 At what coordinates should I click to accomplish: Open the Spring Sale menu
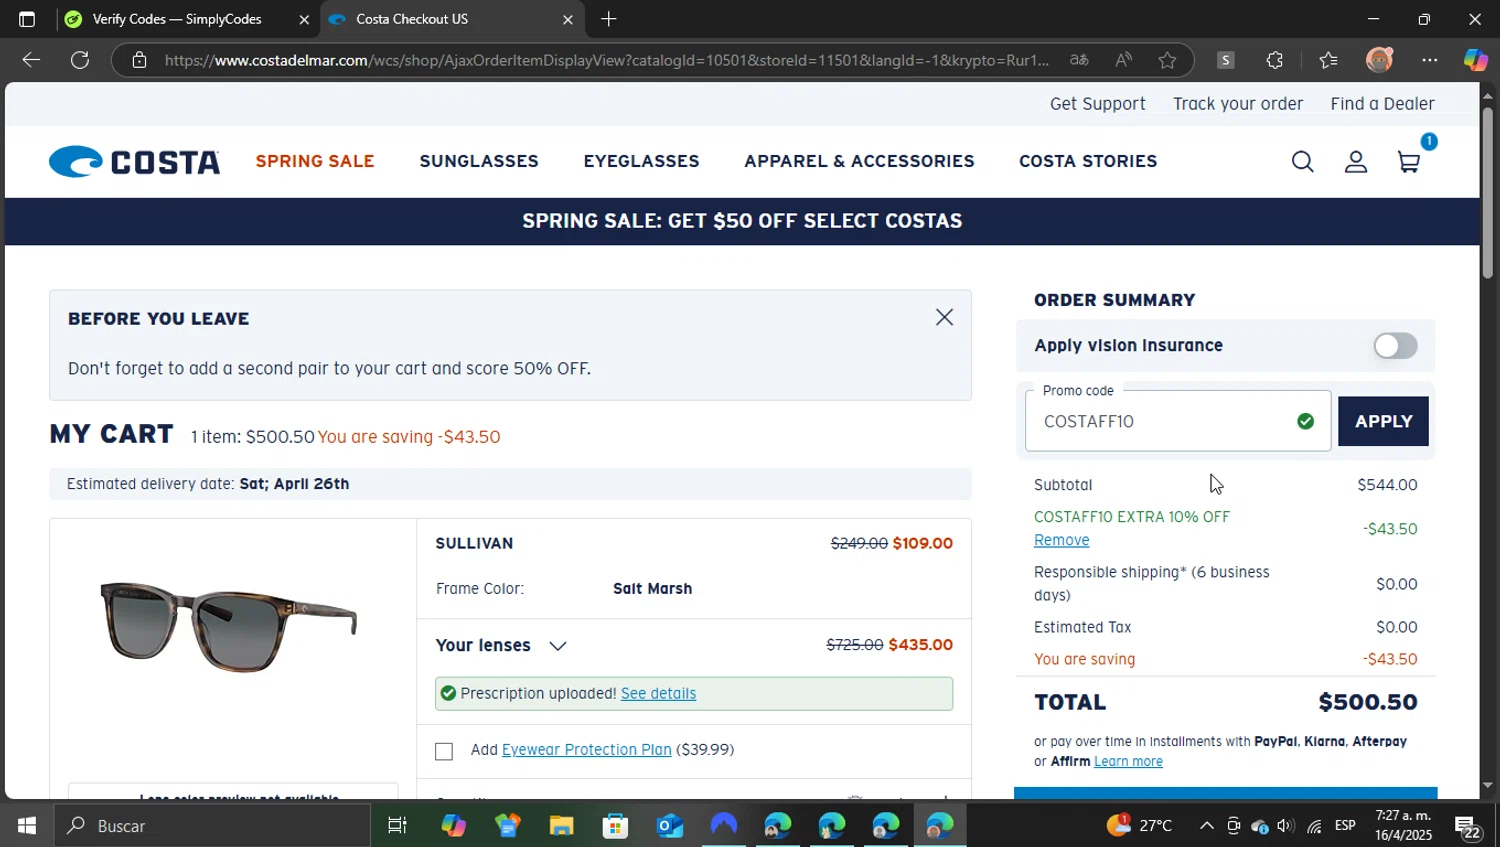(x=315, y=161)
